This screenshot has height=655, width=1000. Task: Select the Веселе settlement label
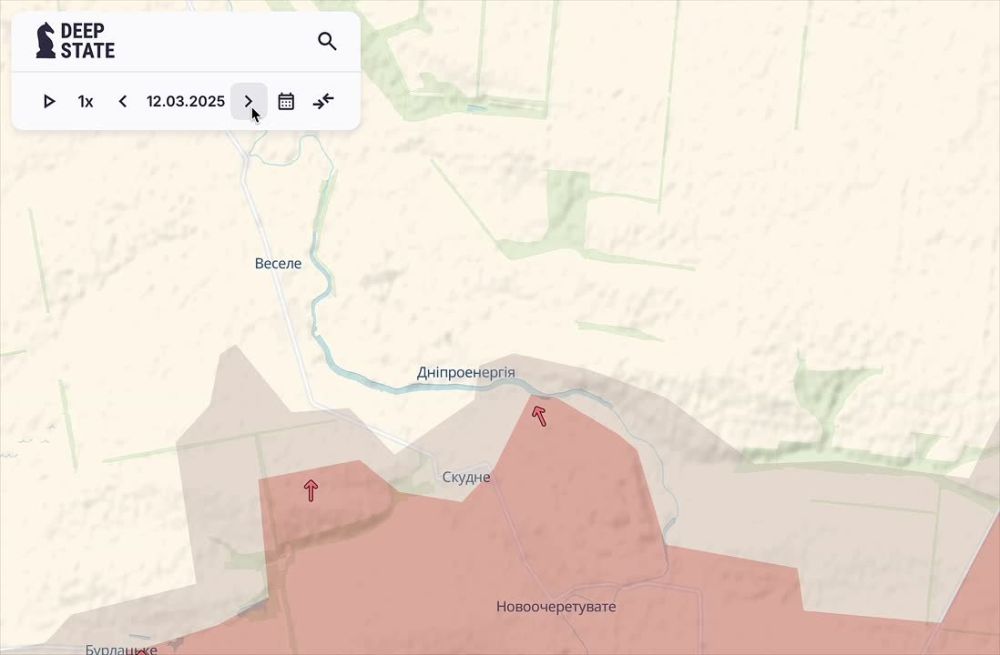[x=278, y=264]
